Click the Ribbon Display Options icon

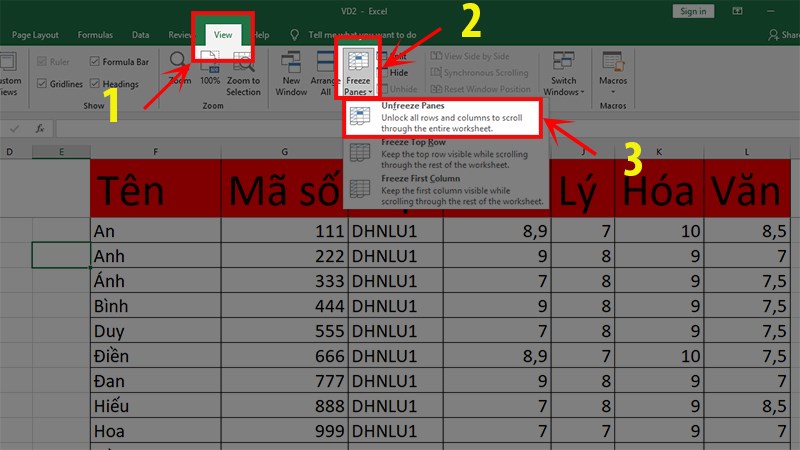pyautogui.click(x=737, y=11)
